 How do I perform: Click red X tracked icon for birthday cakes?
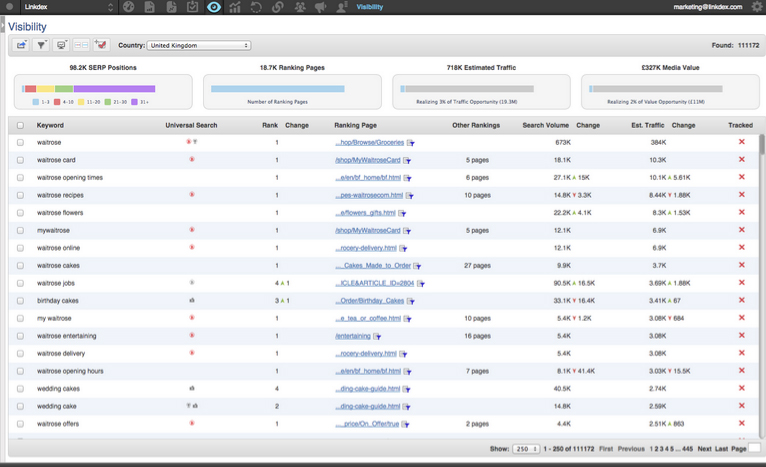click(x=742, y=300)
